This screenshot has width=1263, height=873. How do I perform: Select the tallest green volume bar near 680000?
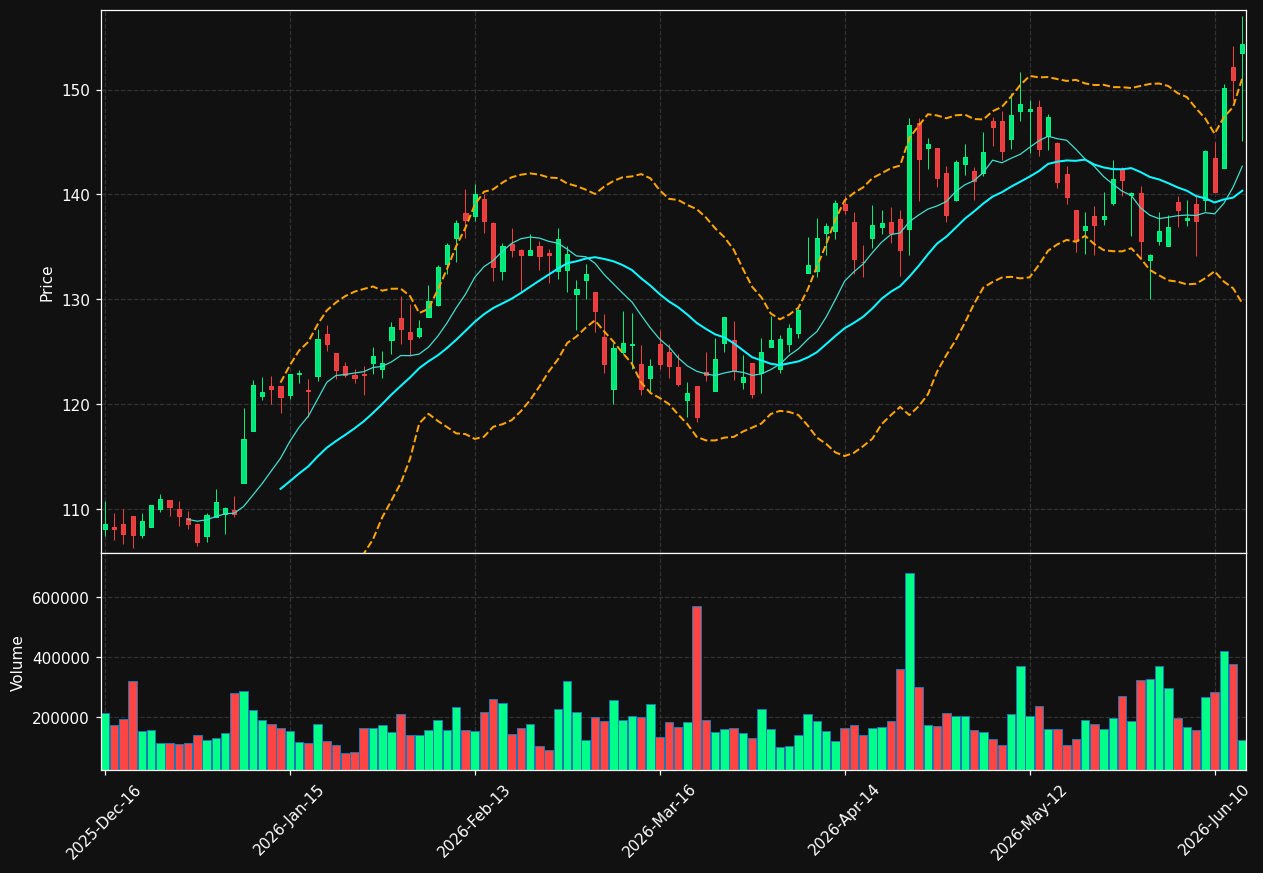tap(909, 671)
